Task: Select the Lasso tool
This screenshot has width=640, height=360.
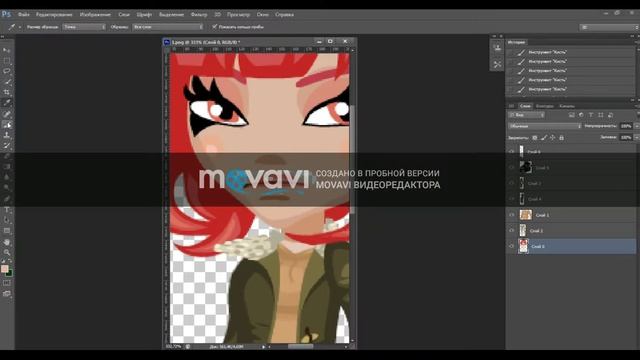Action: [7, 71]
